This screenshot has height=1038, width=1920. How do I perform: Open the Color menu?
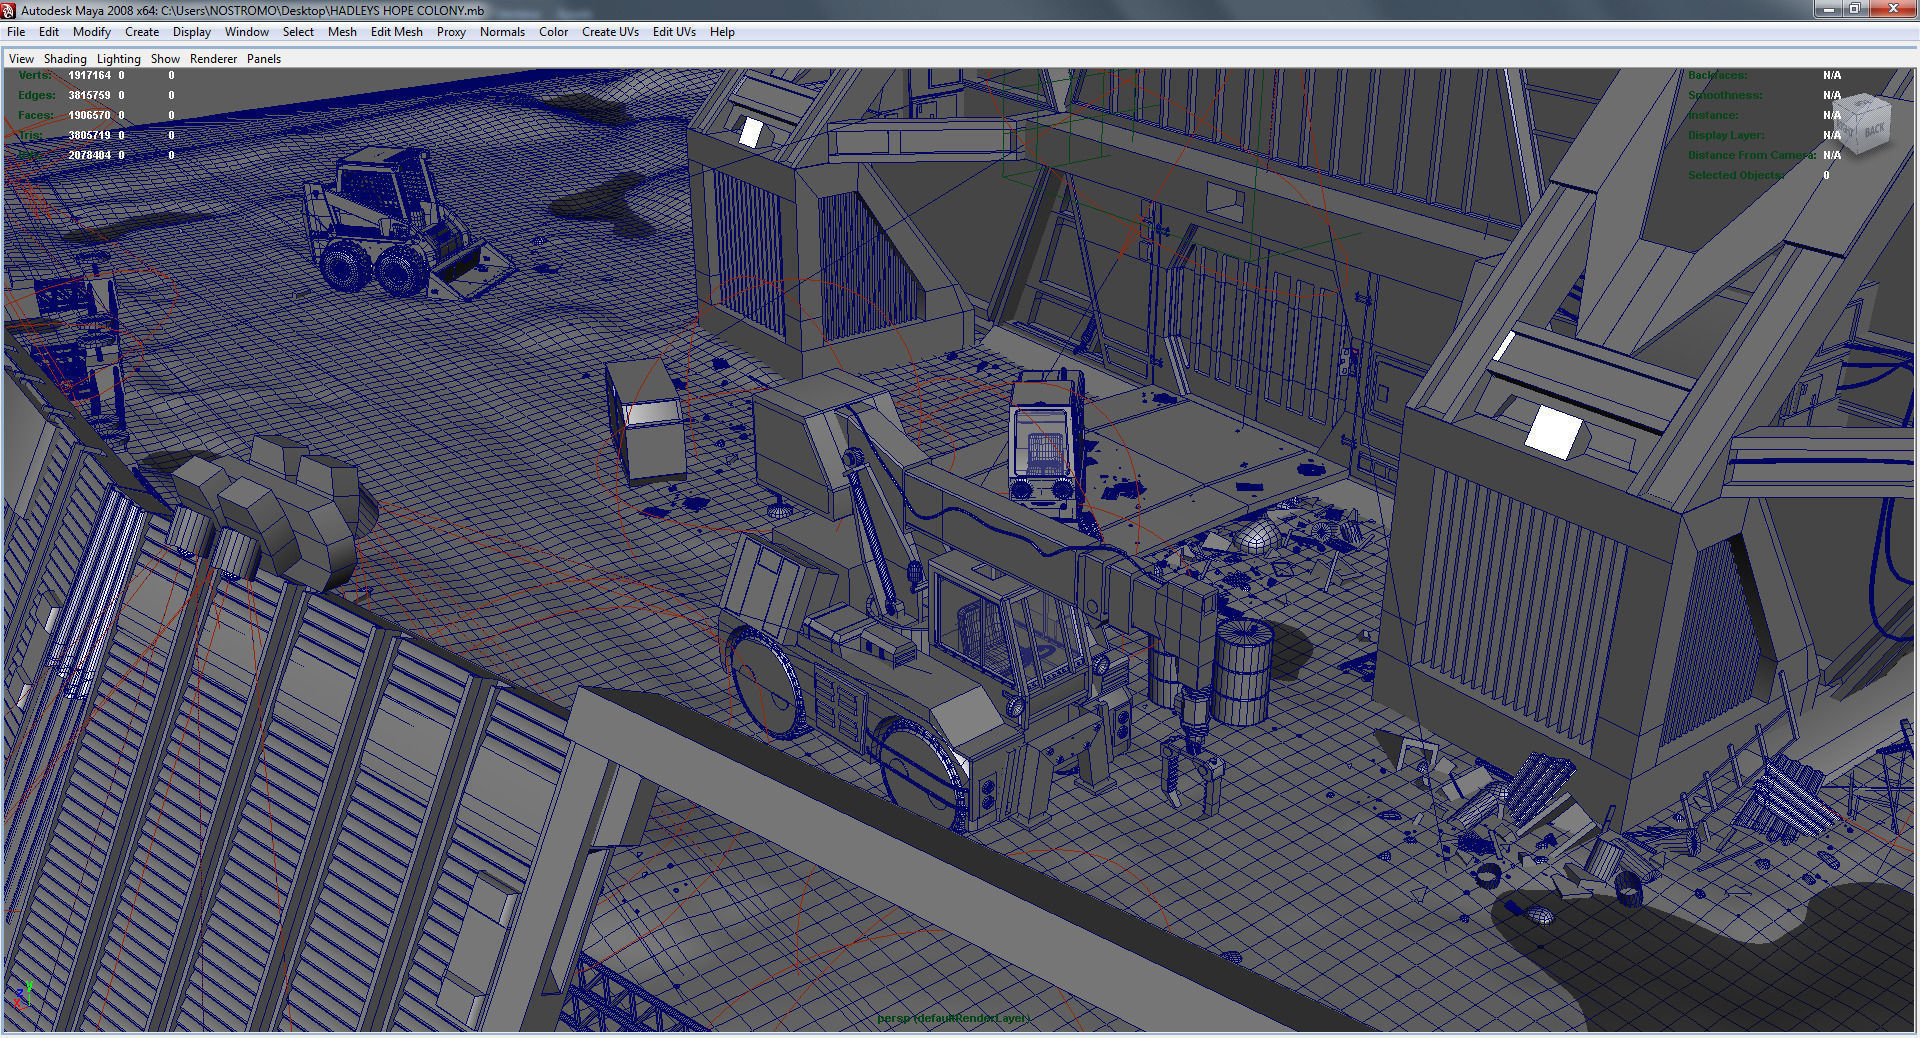[554, 32]
